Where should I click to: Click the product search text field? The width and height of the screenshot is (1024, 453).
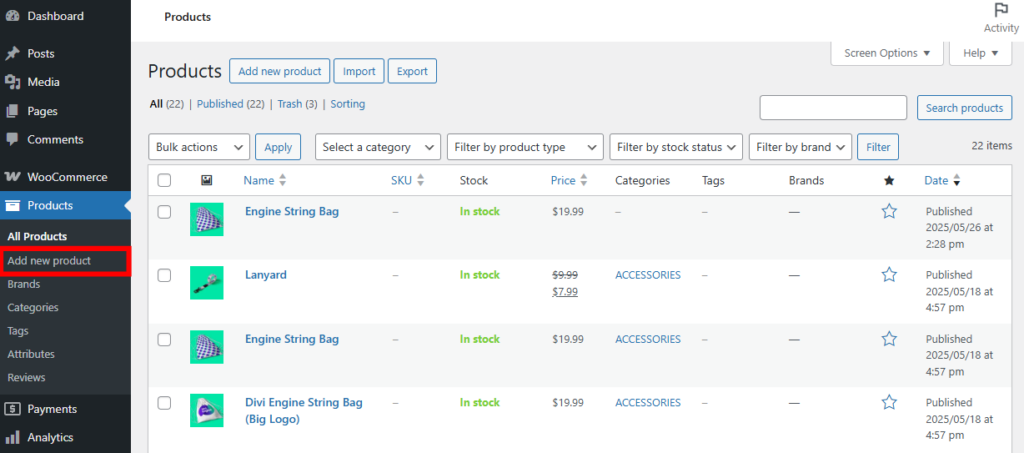click(x=833, y=108)
